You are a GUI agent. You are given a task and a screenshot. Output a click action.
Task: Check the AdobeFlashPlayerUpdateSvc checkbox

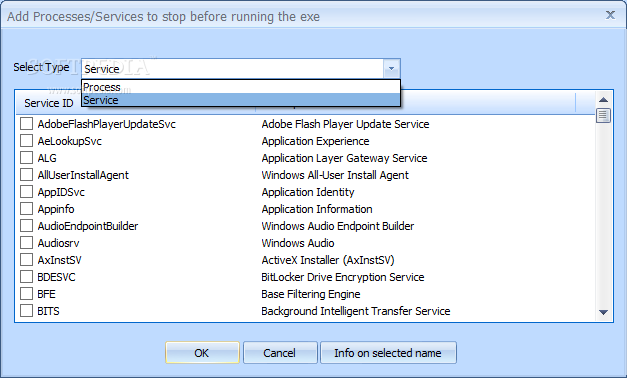point(26,124)
